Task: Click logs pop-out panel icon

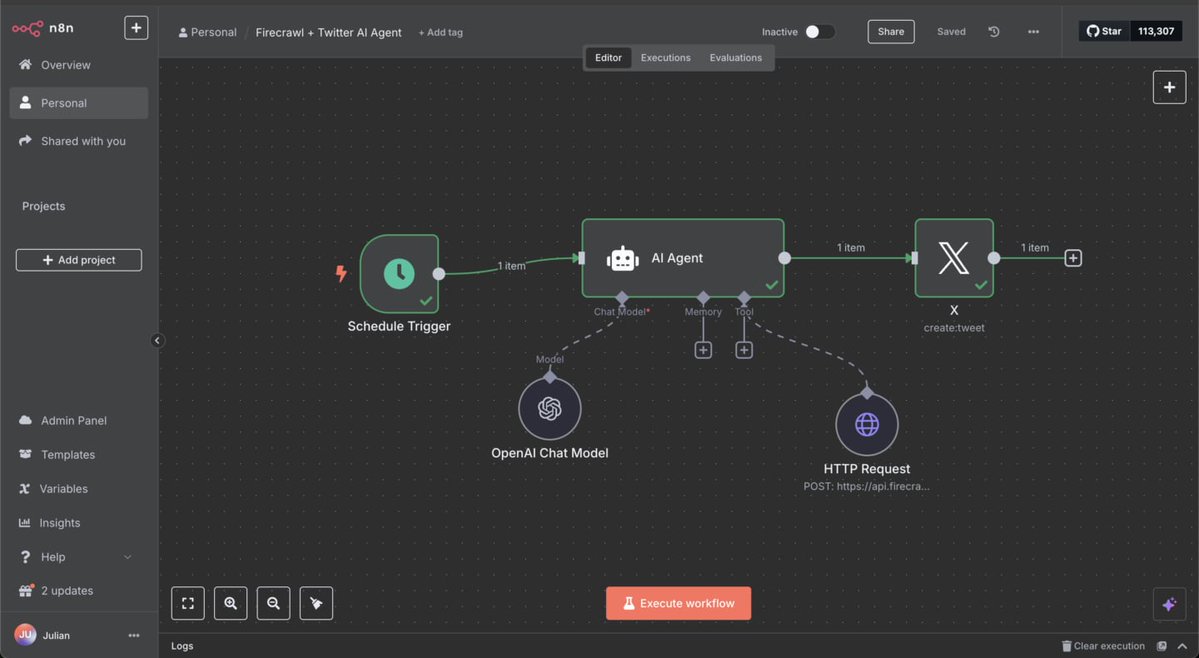Action: (1162, 646)
